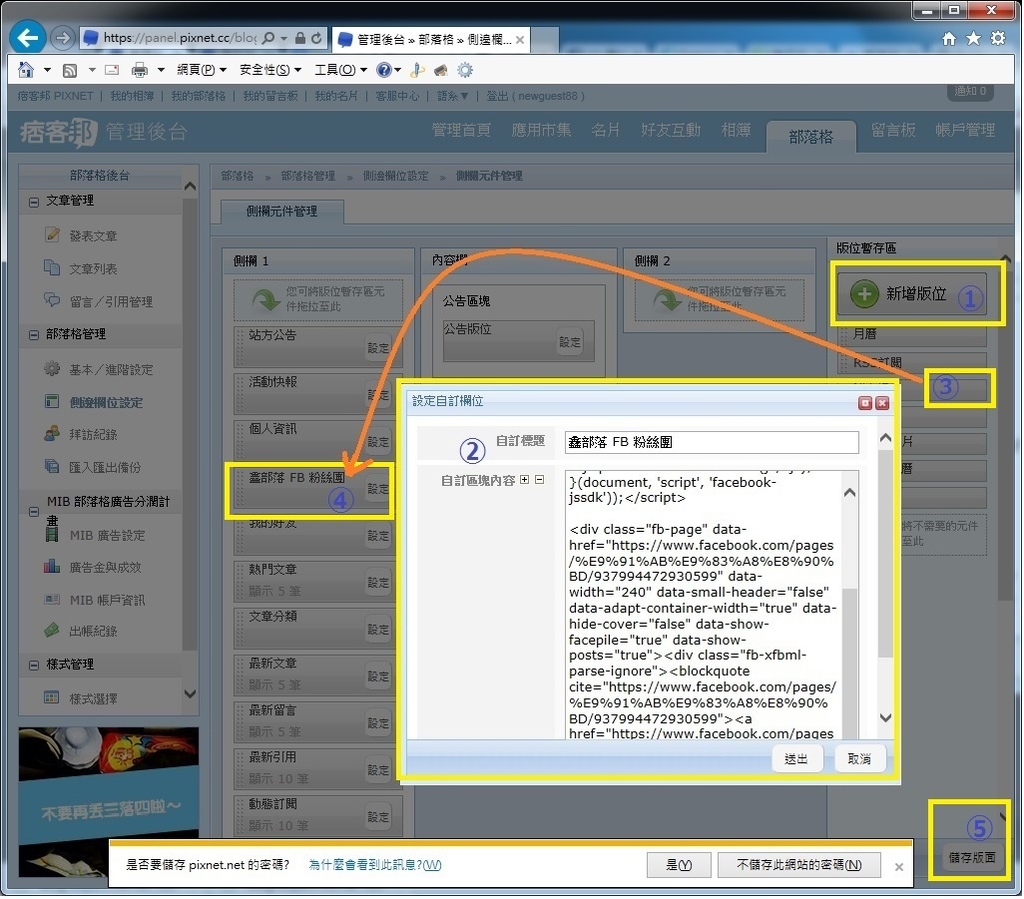
Task: Open the 好友互動 navigation tab
Action: point(671,130)
